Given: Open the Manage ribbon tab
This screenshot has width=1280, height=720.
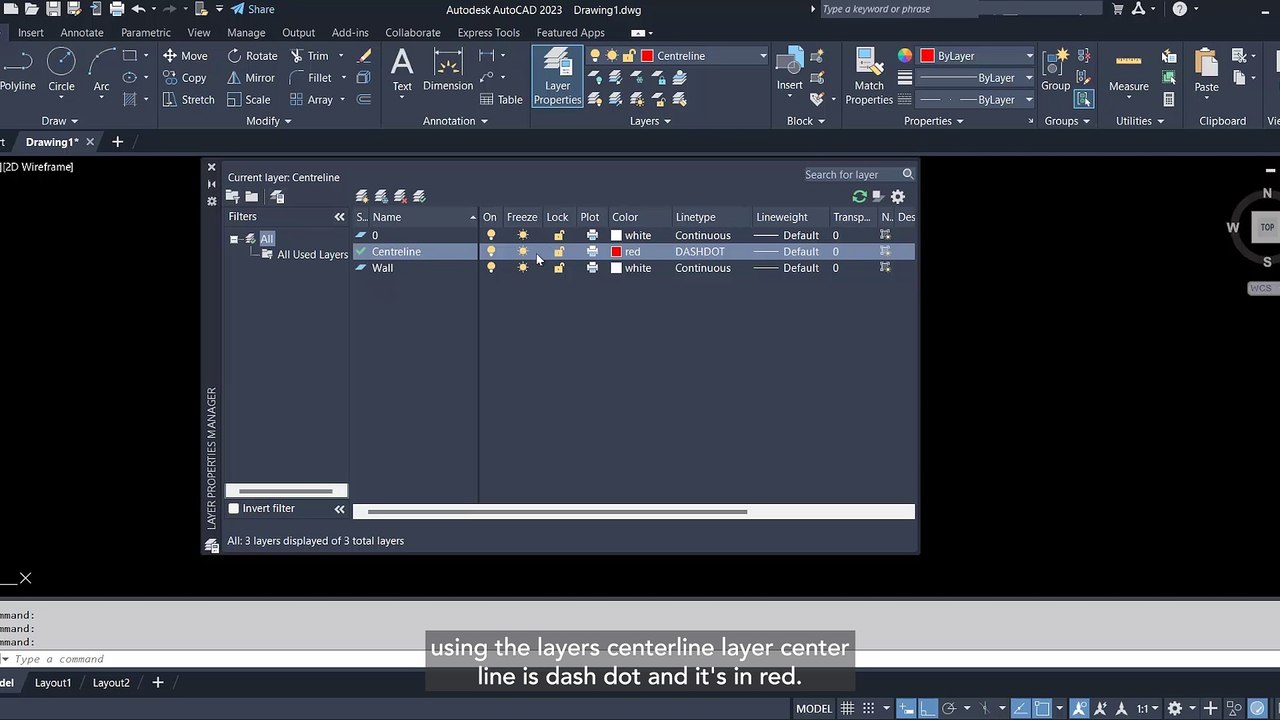Looking at the screenshot, I should point(246,33).
